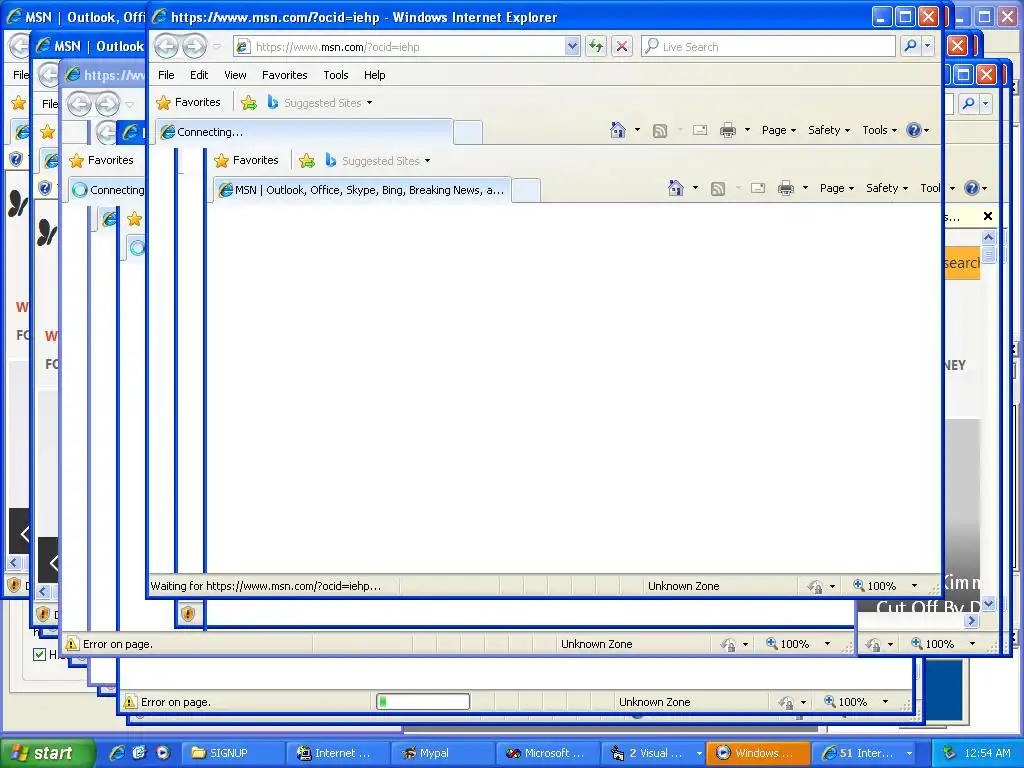This screenshot has height=768, width=1024.
Task: Click the system tray icon beside the clock
Action: (x=950, y=753)
